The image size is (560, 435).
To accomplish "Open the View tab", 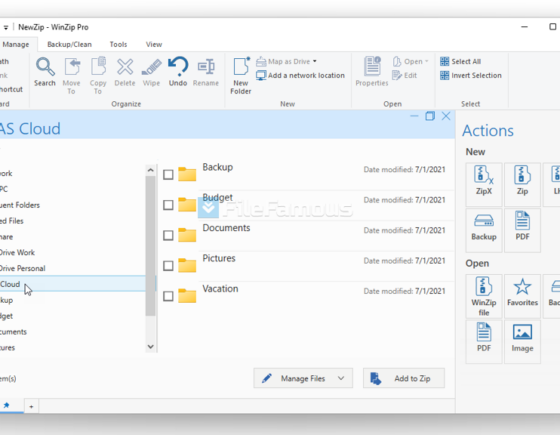I will tap(154, 44).
